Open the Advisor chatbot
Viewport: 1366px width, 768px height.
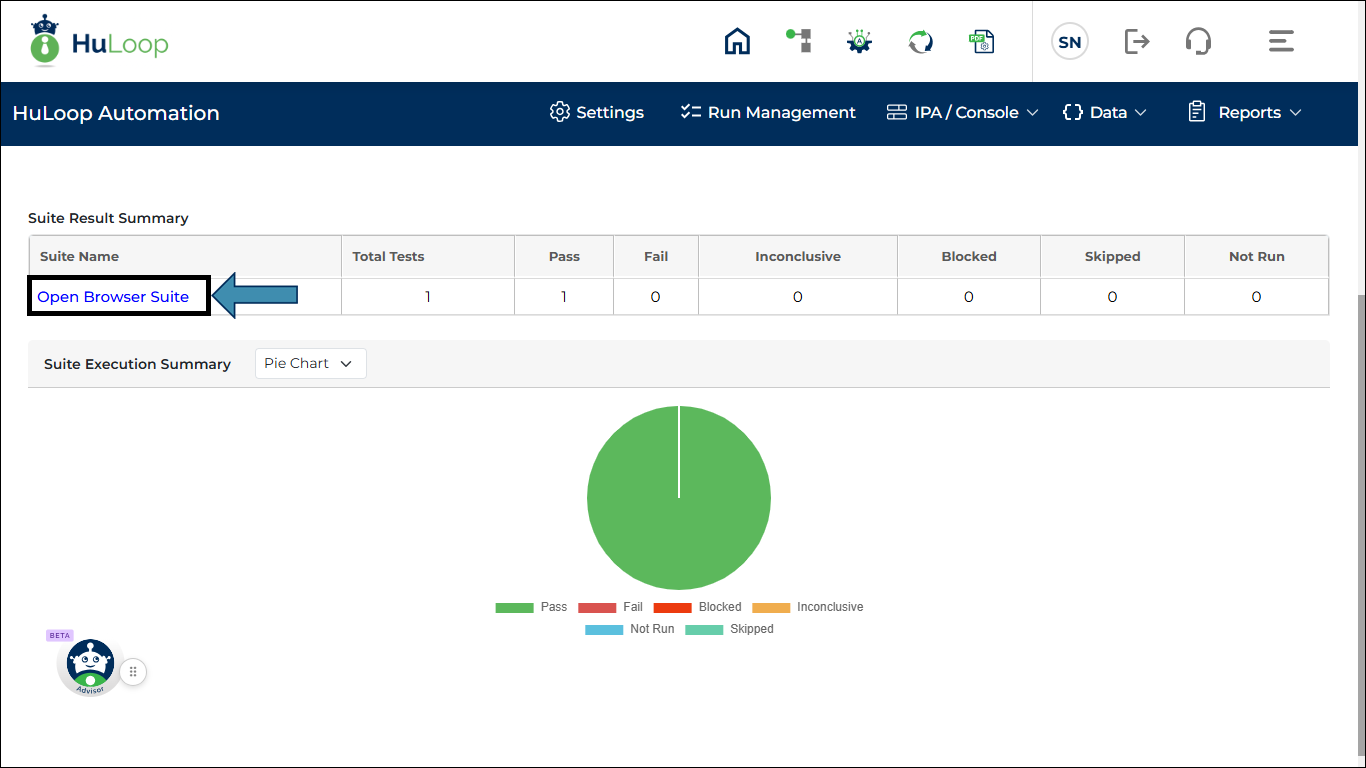[90, 666]
